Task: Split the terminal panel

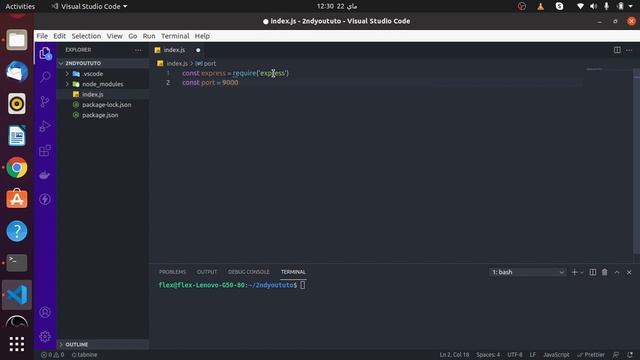Action: [593, 272]
